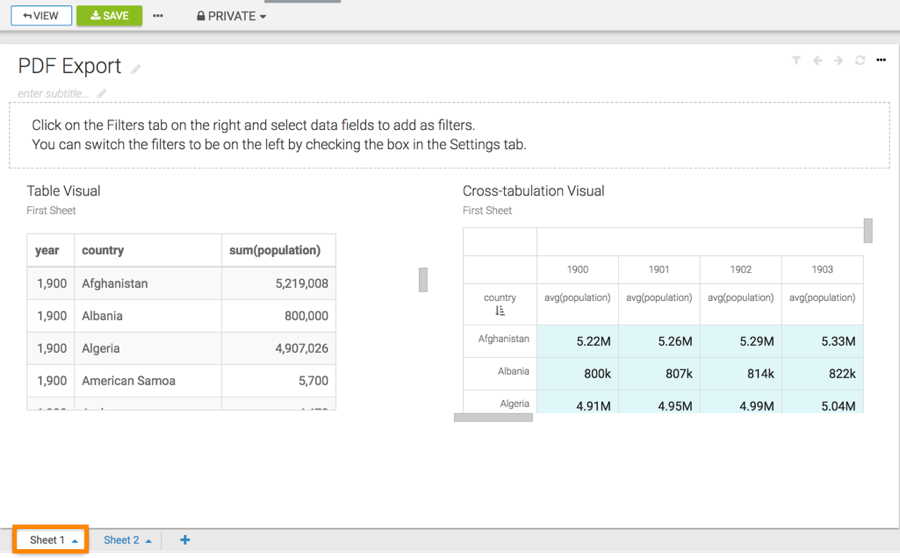
Task: Open the Sheet 1 tab arrow menu
Action: point(75,541)
